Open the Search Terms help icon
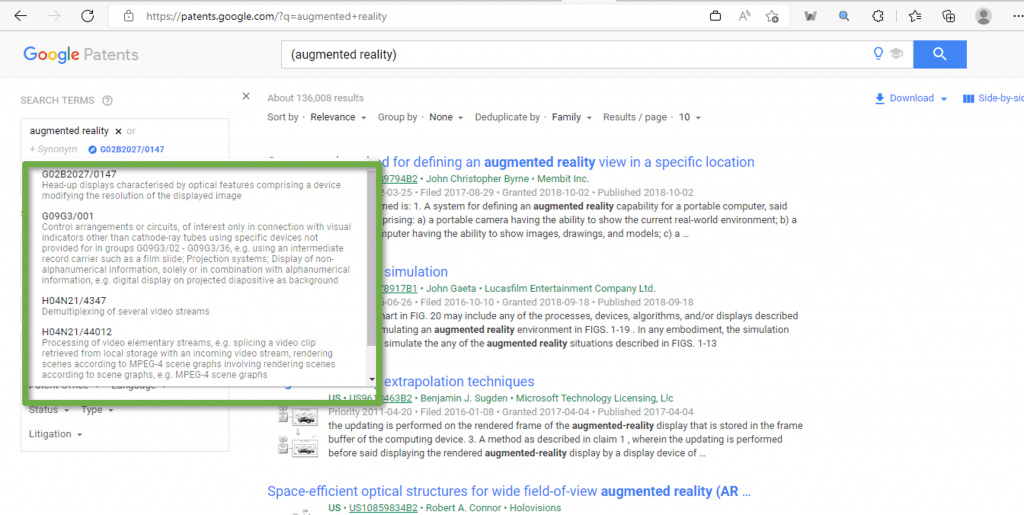 point(107,101)
